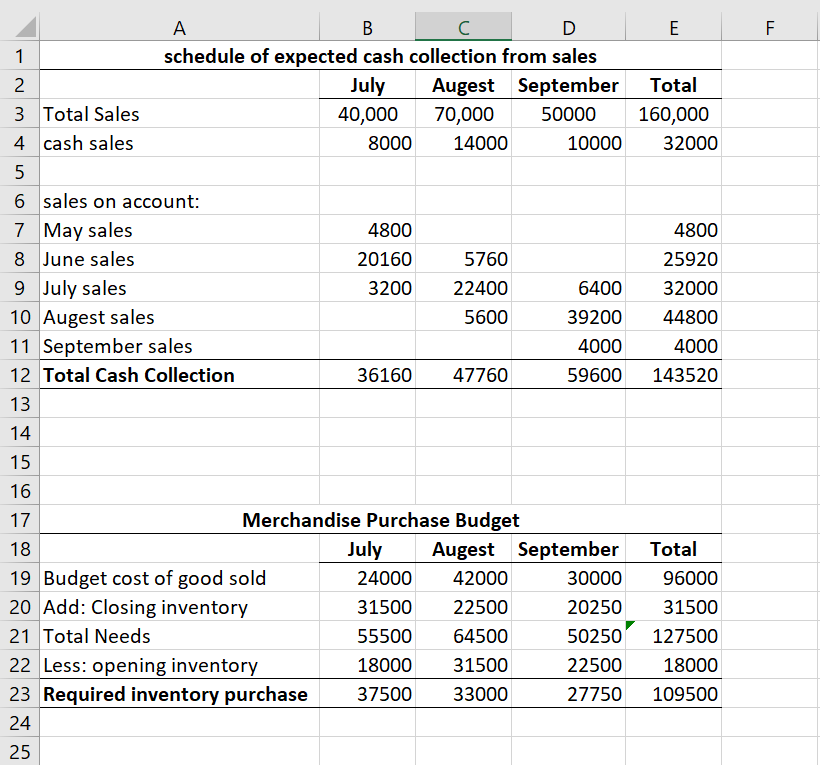Select row 12 header
Screen dimensions: 820x765
pyautogui.click(x=19, y=375)
